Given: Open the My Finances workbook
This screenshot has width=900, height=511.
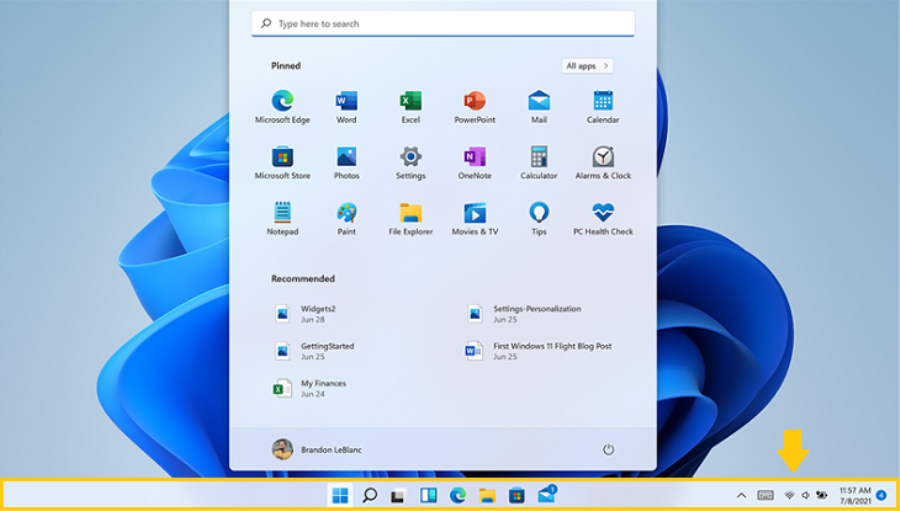Looking at the screenshot, I should [x=310, y=388].
